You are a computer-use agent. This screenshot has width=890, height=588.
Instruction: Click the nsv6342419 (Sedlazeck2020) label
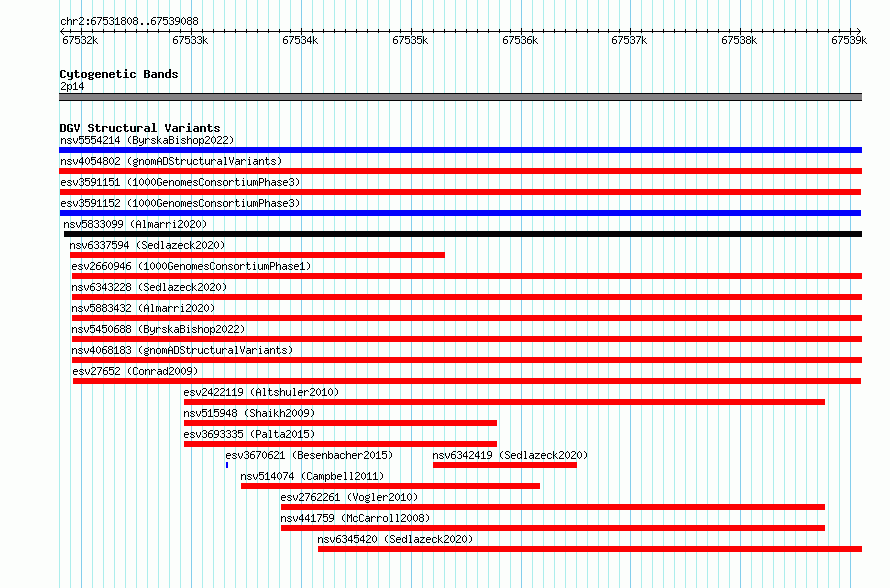(x=510, y=455)
